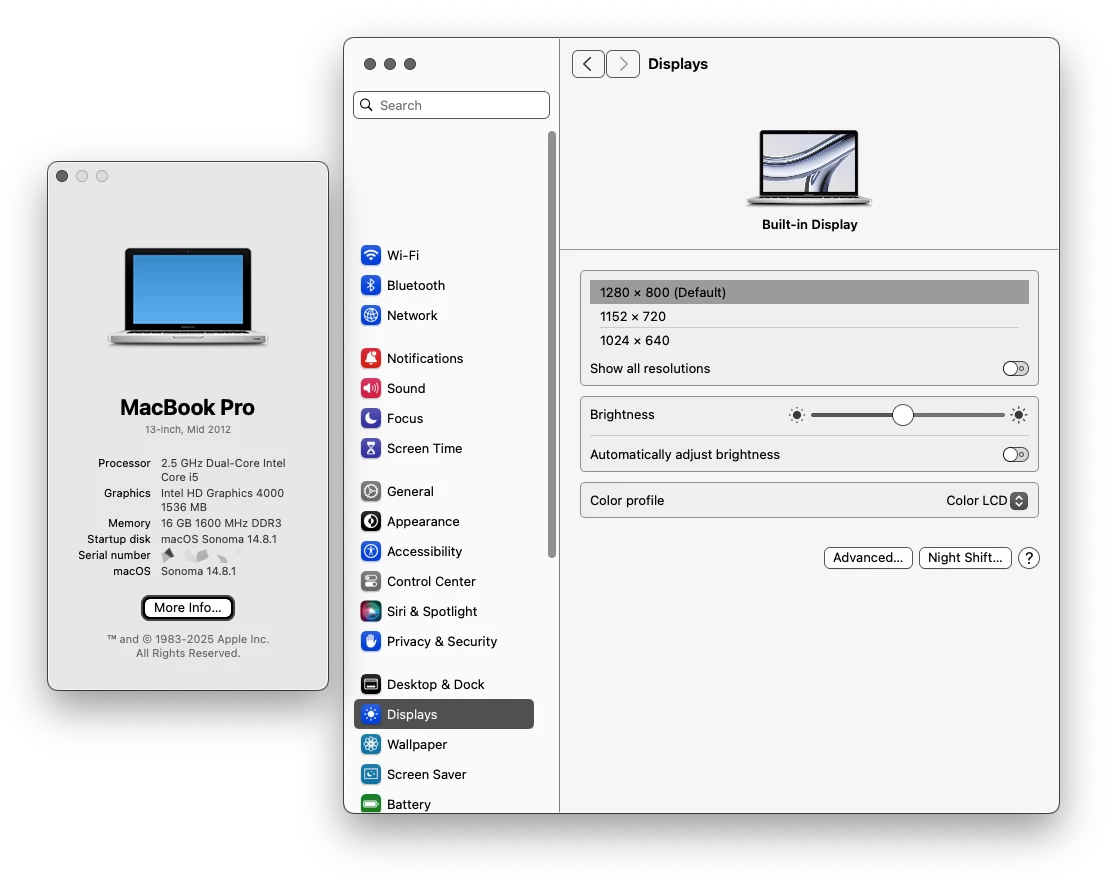This screenshot has height=887, width=1115.
Task: Click the Bluetooth icon in sidebar
Action: pos(370,285)
